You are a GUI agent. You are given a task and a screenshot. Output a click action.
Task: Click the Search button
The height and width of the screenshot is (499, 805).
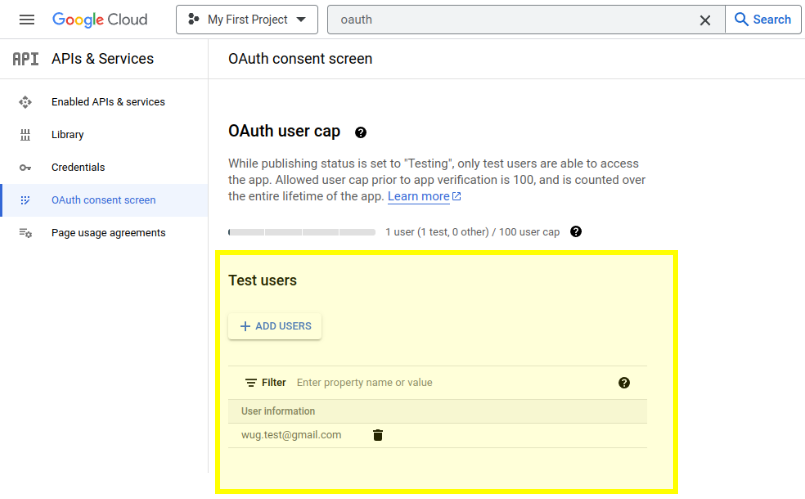coord(763,20)
